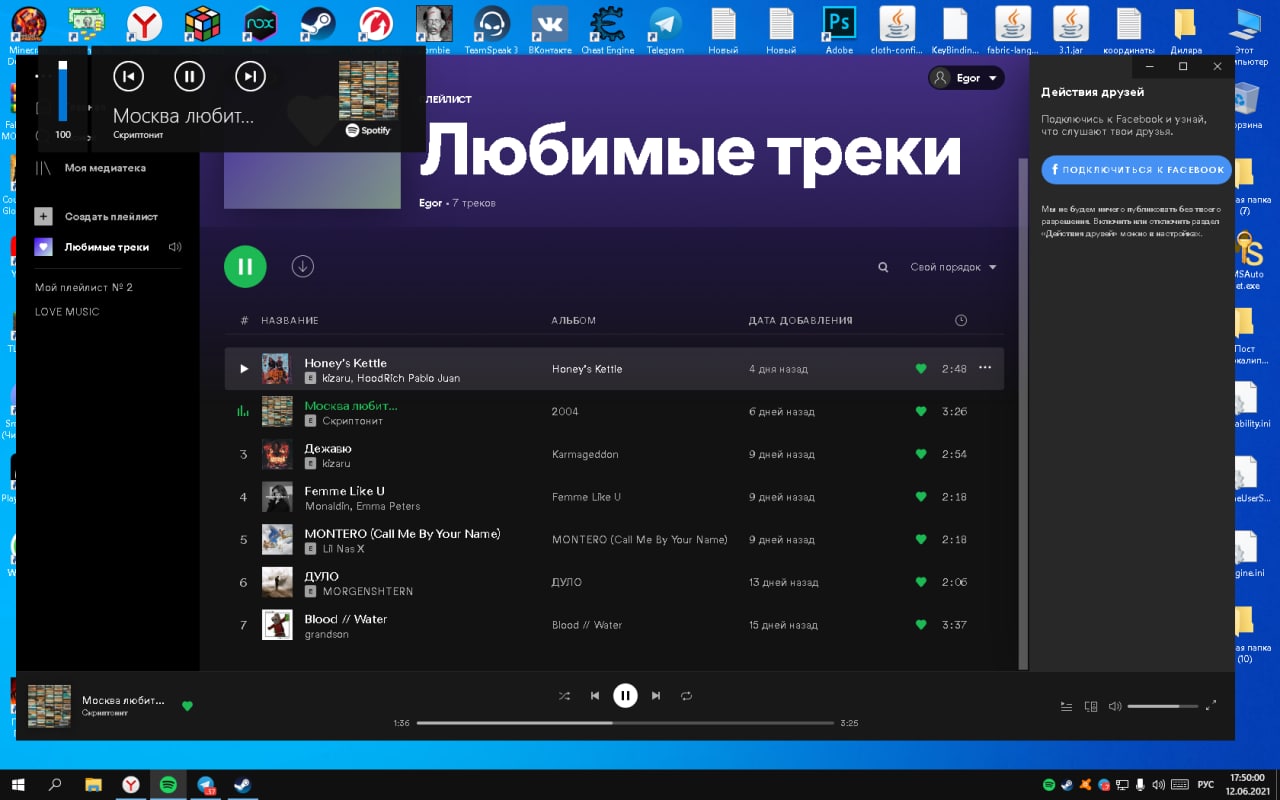Pause using the bottom player button
This screenshot has width=1280, height=800.
point(625,695)
